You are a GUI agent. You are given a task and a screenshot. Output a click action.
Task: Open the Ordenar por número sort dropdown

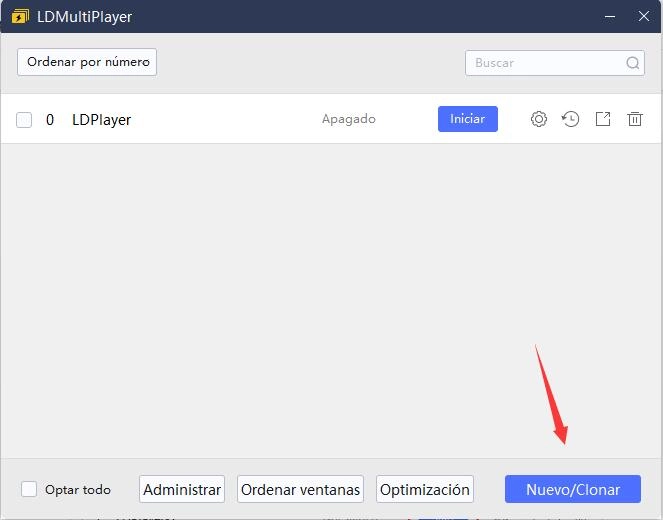point(87,62)
